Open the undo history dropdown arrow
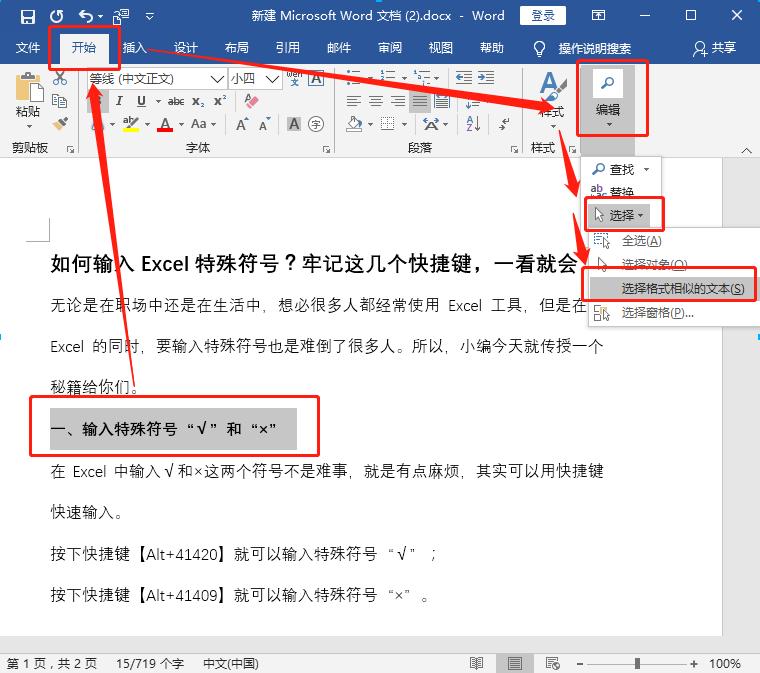The height and width of the screenshot is (673, 760). 100,17
